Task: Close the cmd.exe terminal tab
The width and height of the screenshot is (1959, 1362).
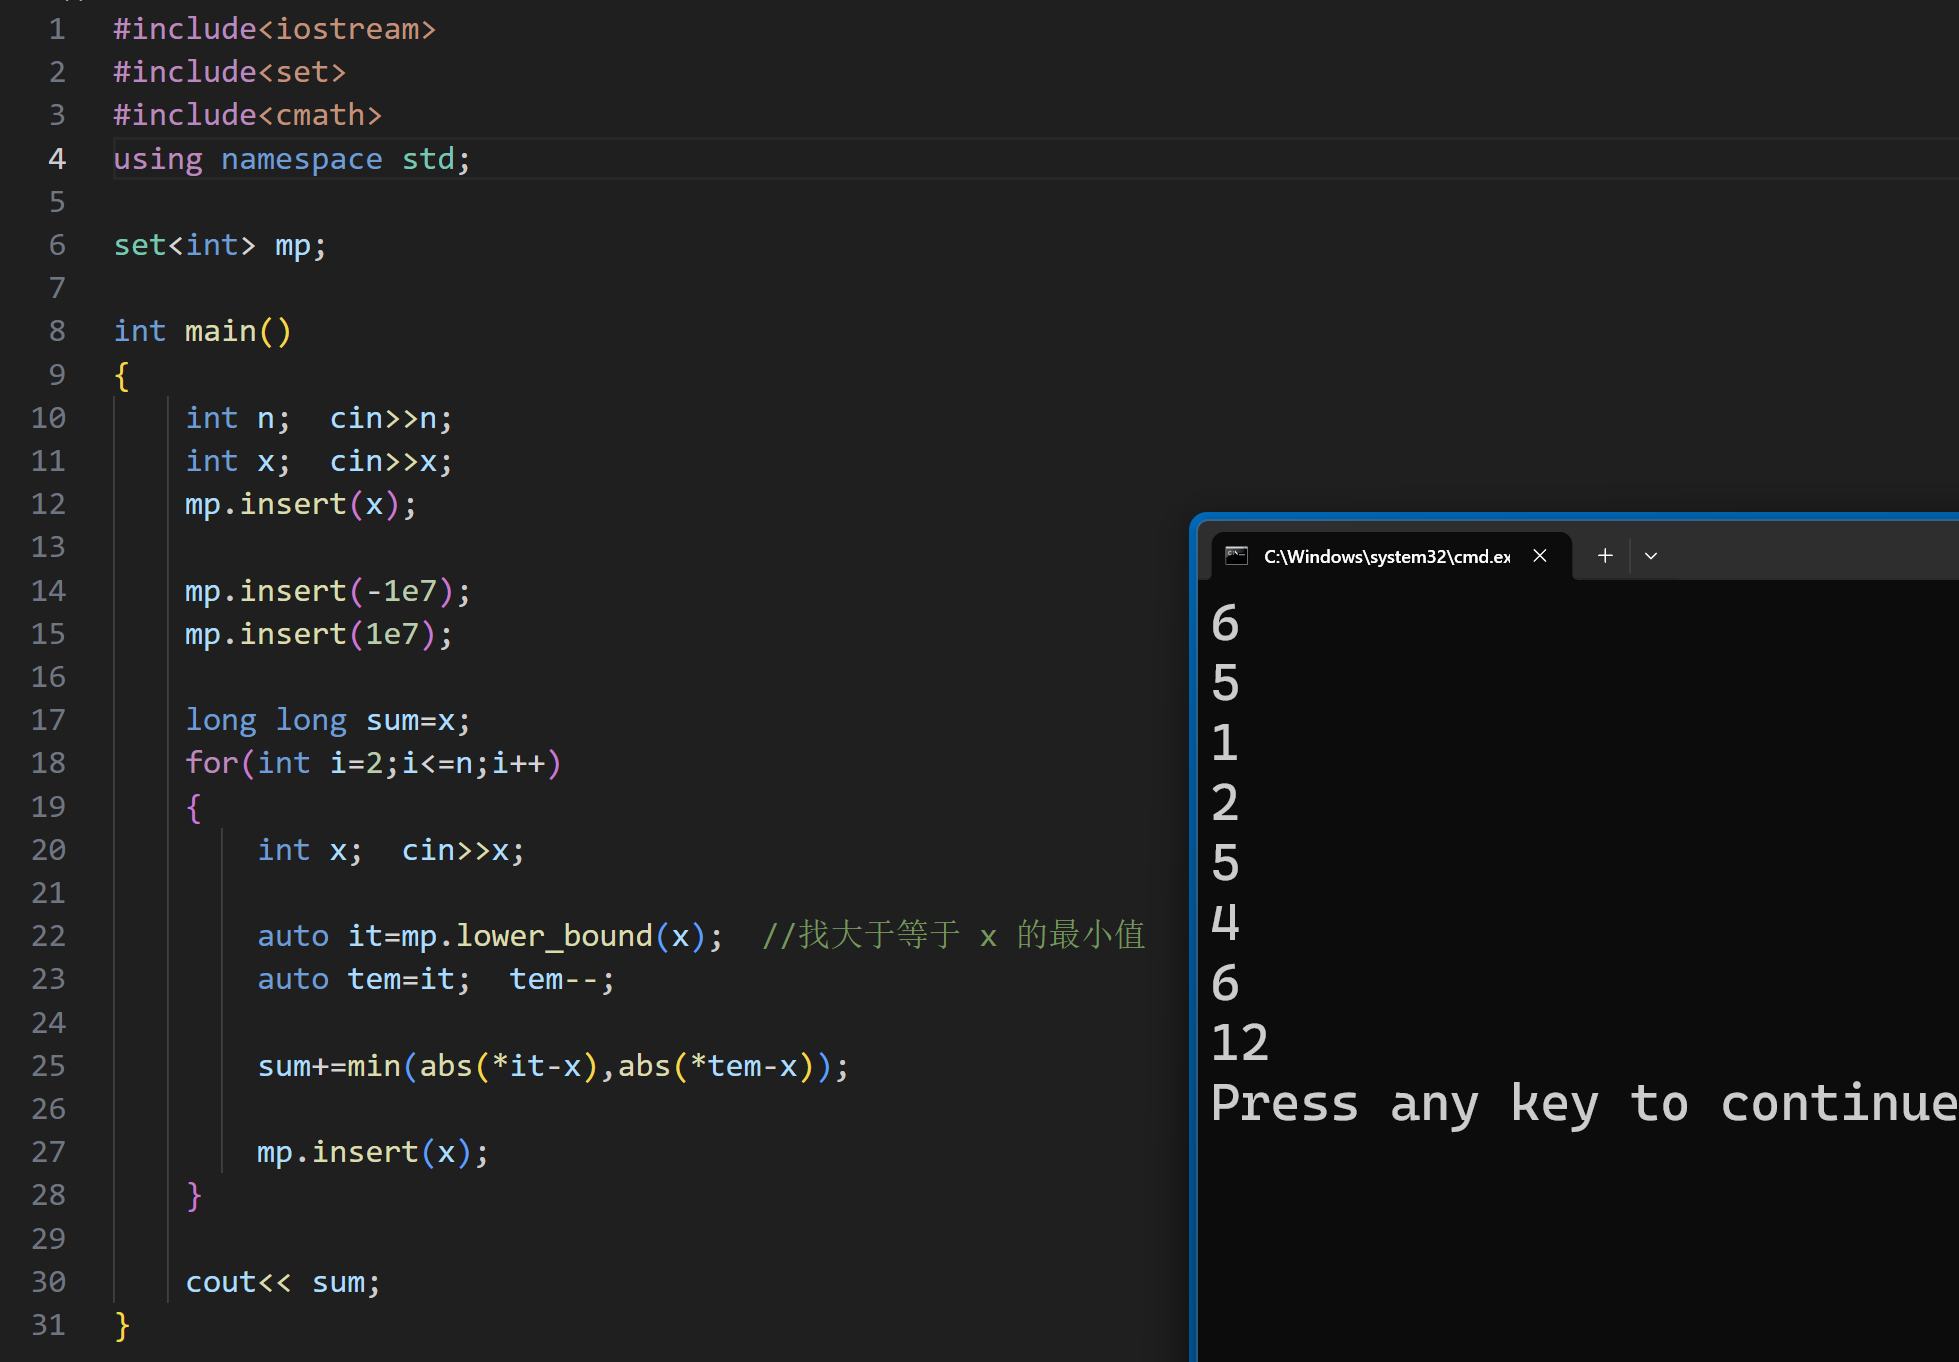Action: point(1540,556)
